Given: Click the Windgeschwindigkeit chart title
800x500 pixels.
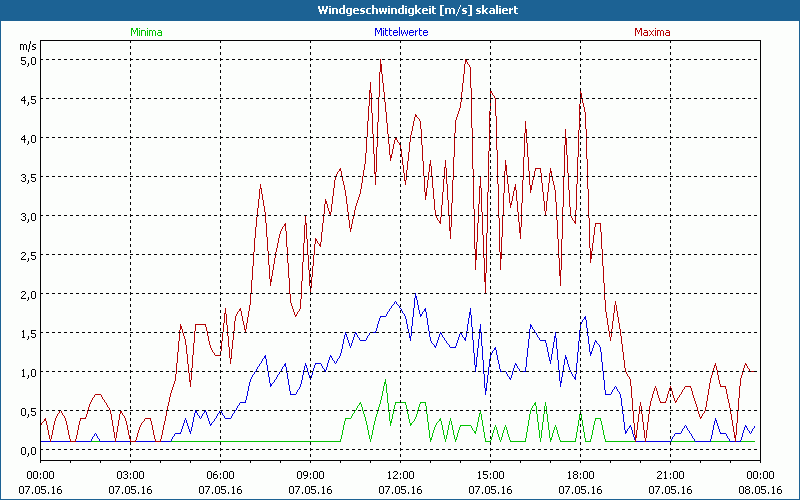Looking at the screenshot, I should [400, 10].
